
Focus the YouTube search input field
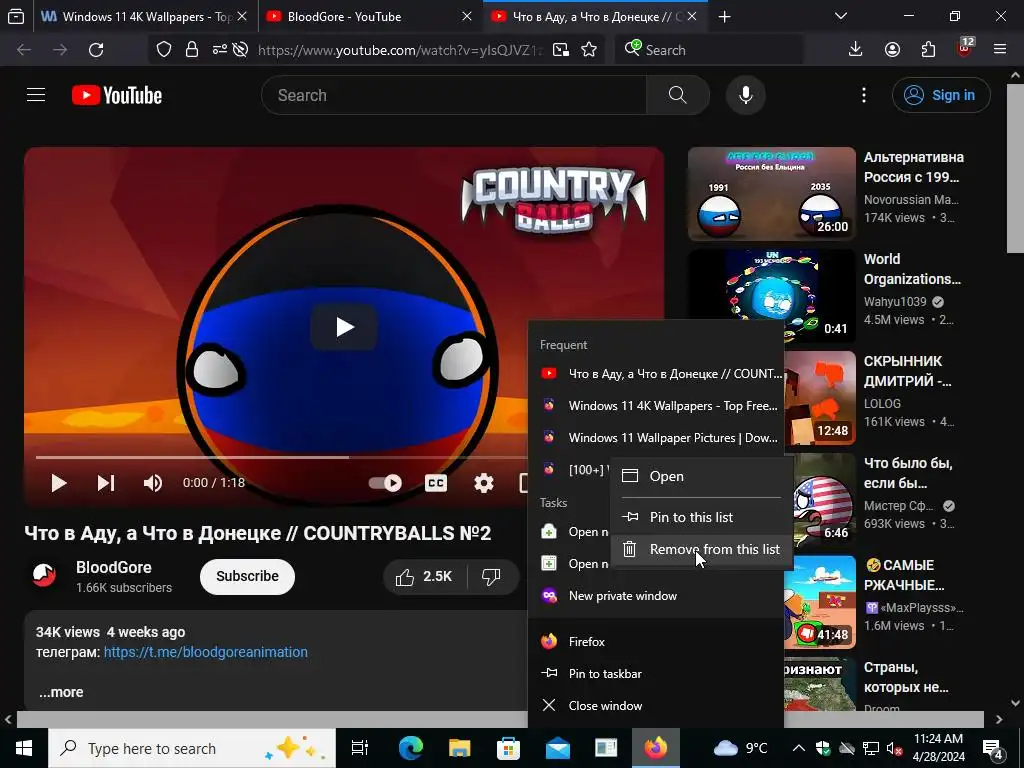click(454, 95)
